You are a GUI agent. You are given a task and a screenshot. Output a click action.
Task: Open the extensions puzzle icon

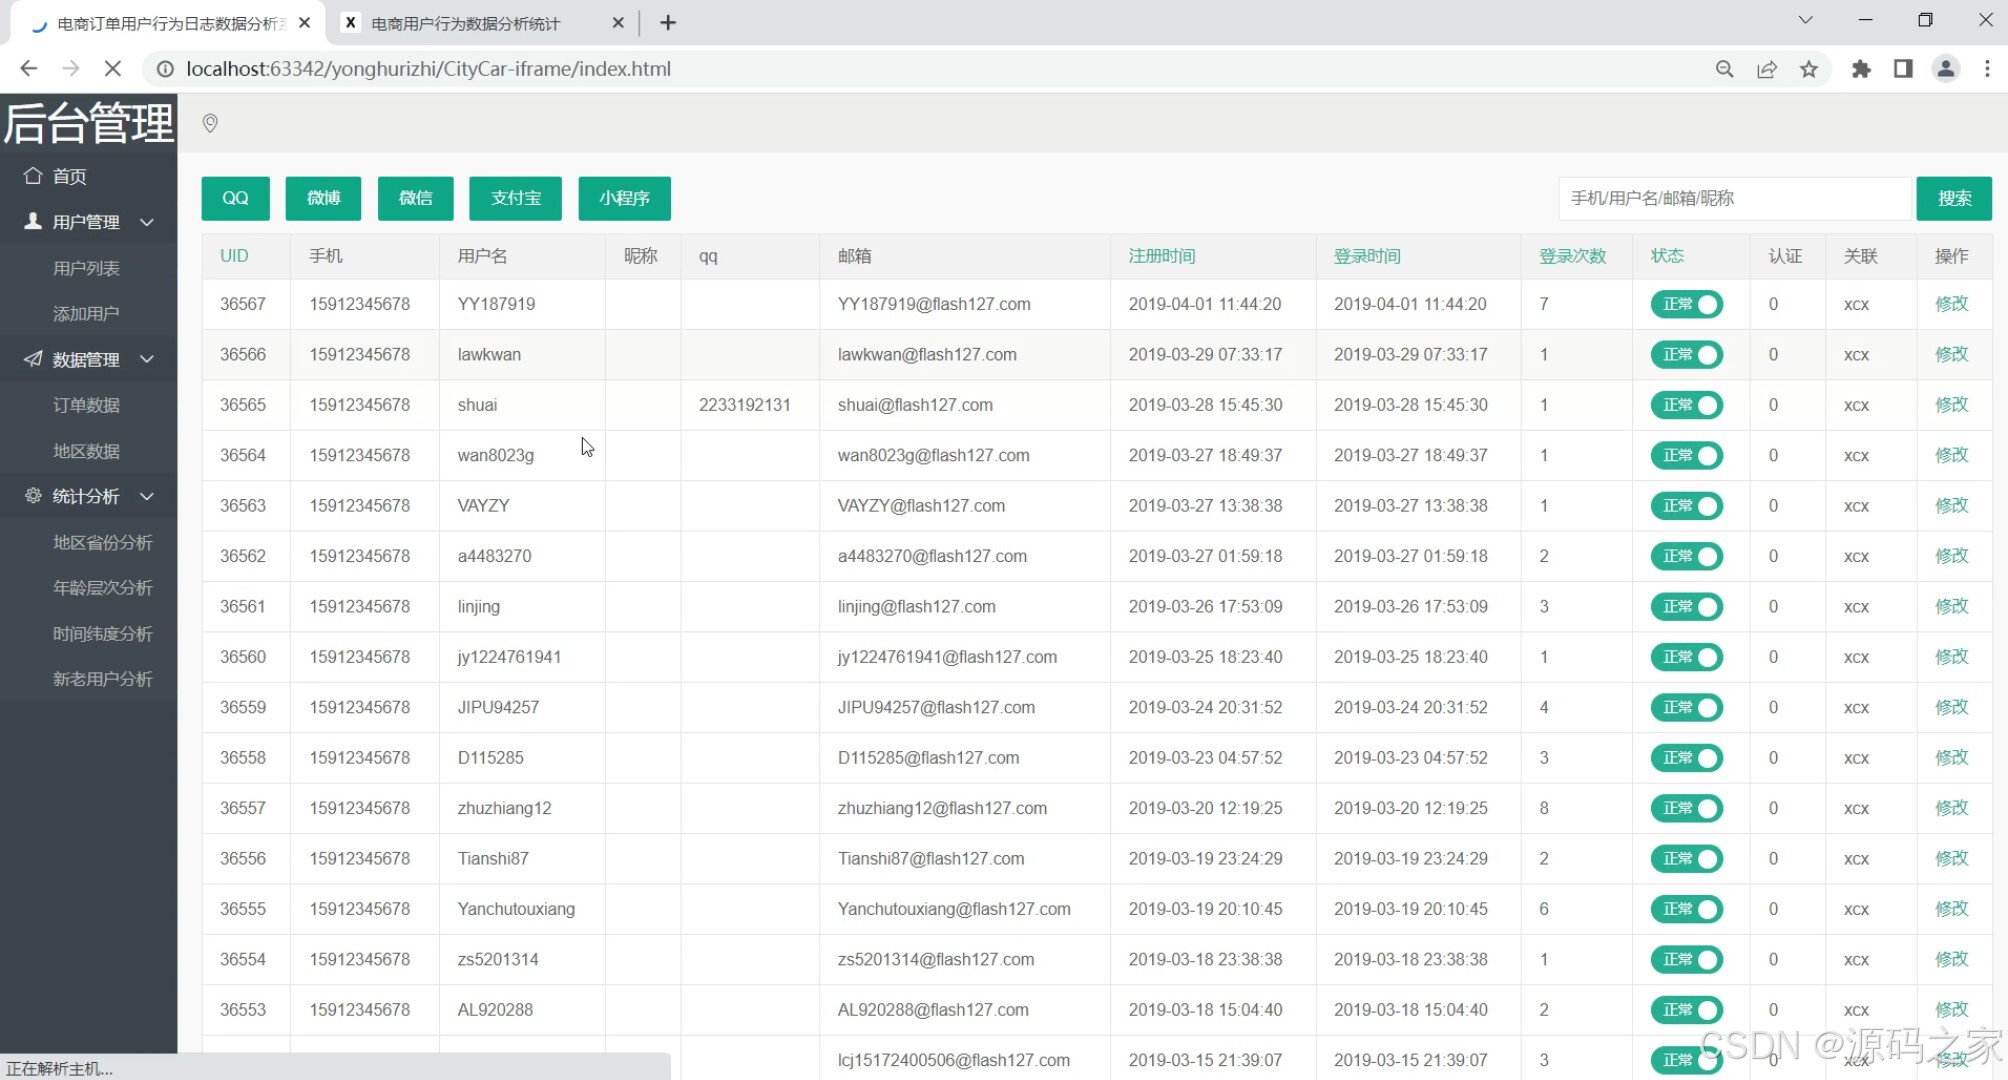point(1861,69)
